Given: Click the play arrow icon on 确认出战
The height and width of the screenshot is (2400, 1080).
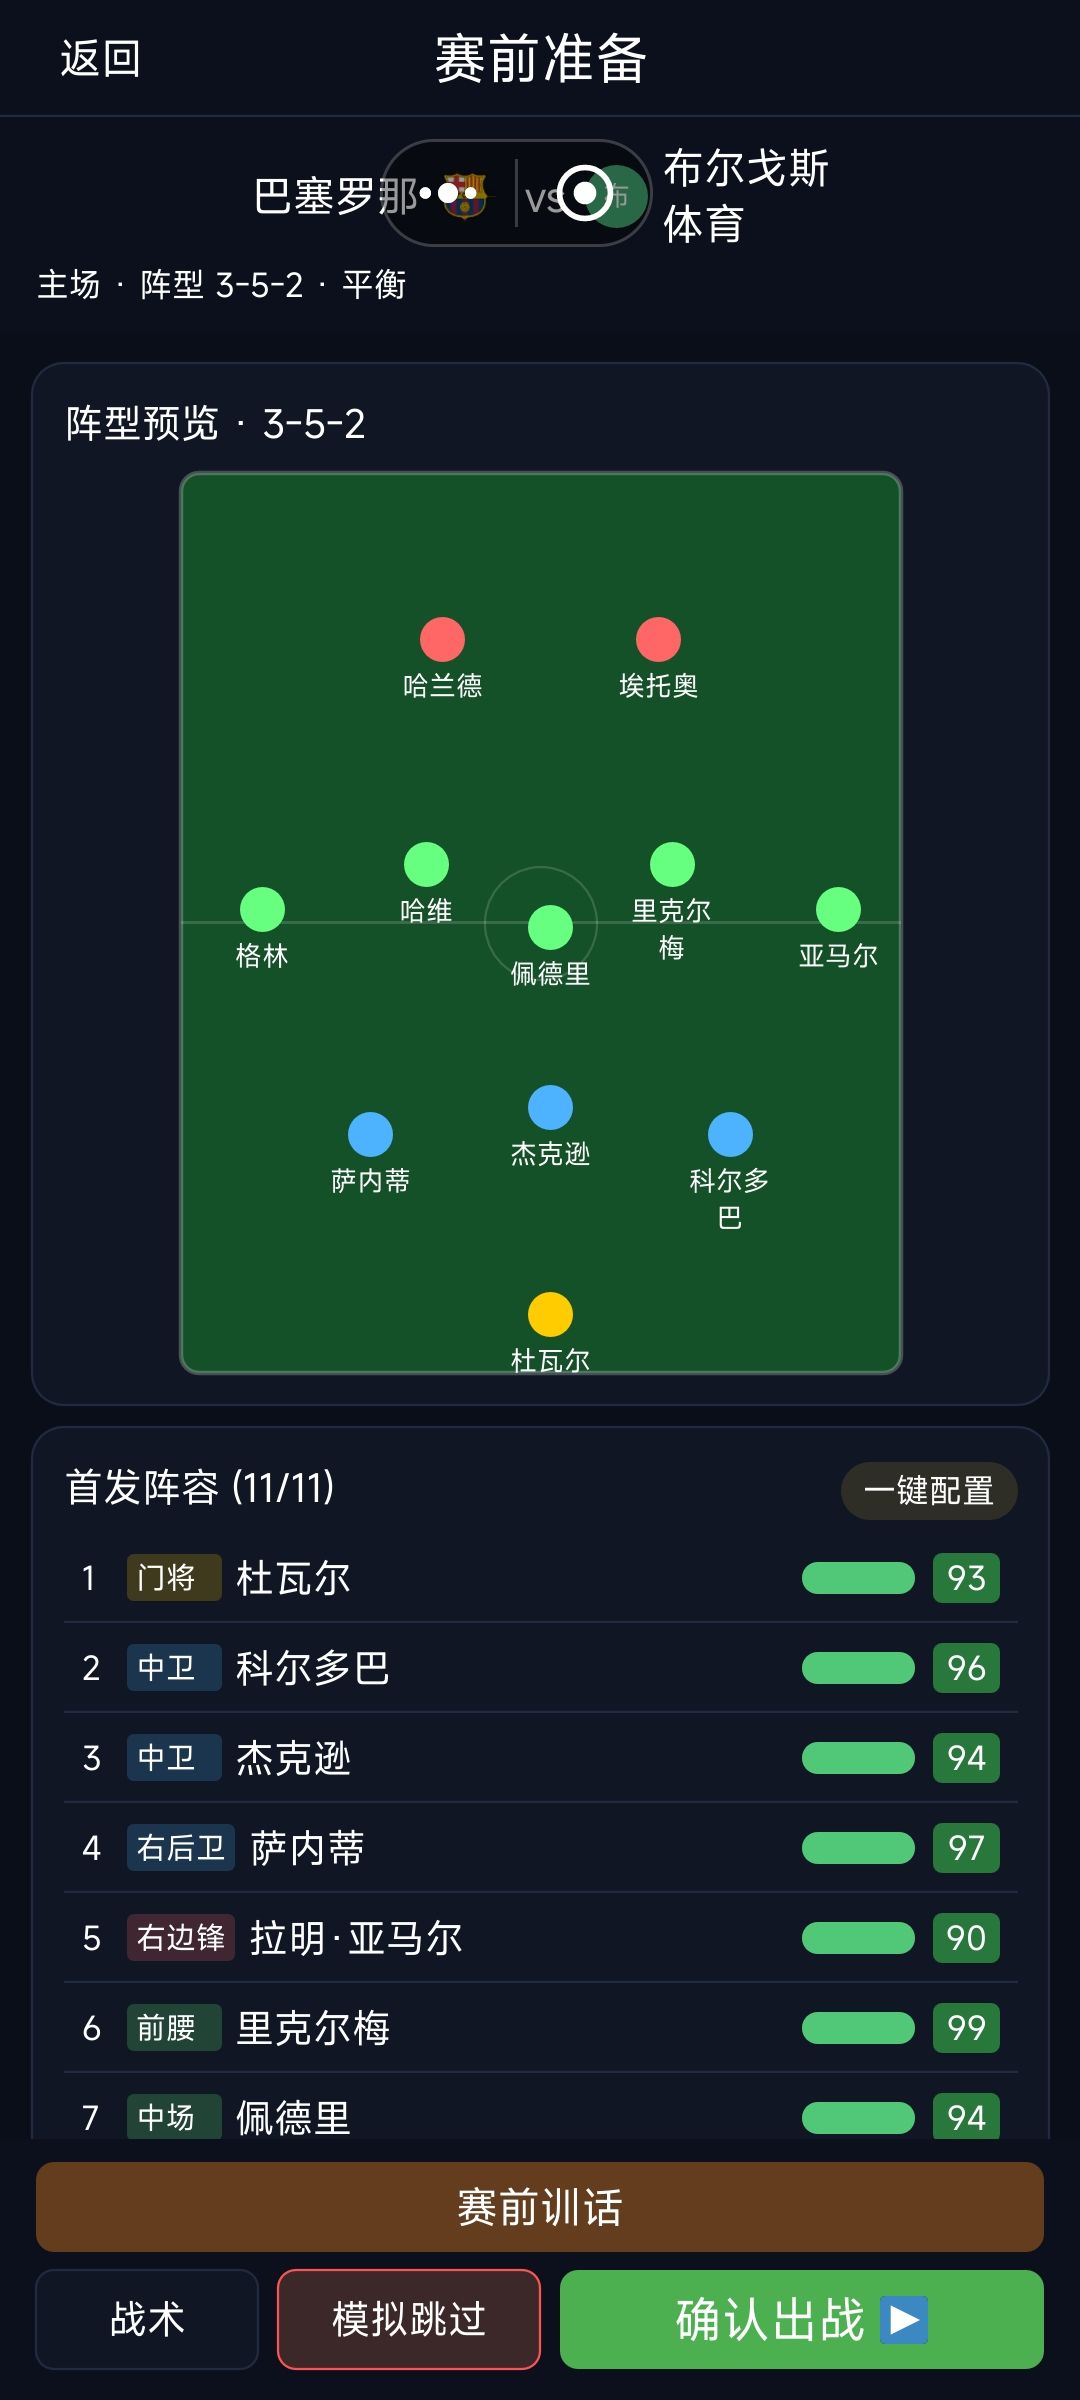Looking at the screenshot, I should pos(904,2319).
